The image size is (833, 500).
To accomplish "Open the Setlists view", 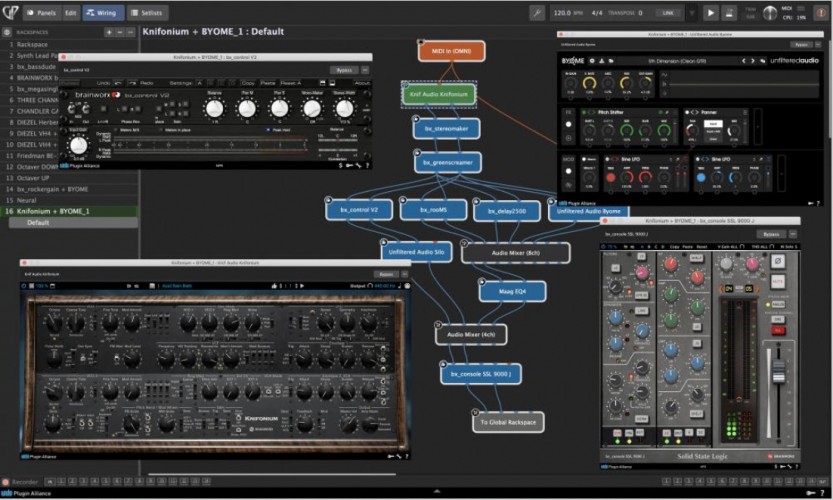I will click(x=147, y=13).
